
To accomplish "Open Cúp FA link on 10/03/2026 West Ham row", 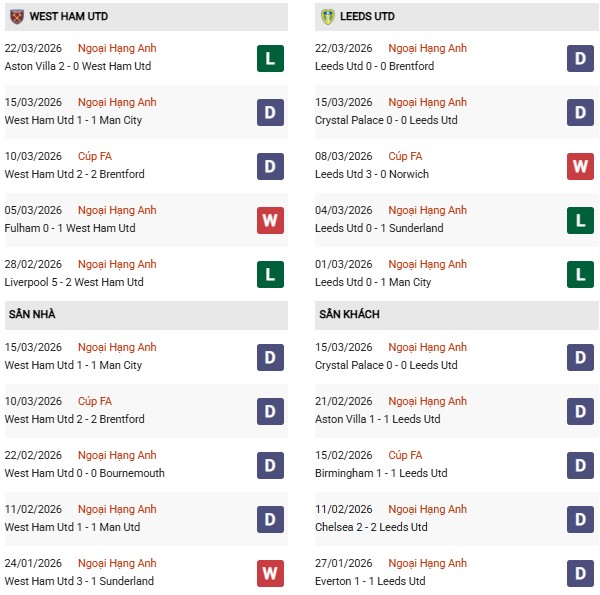I will (95, 156).
